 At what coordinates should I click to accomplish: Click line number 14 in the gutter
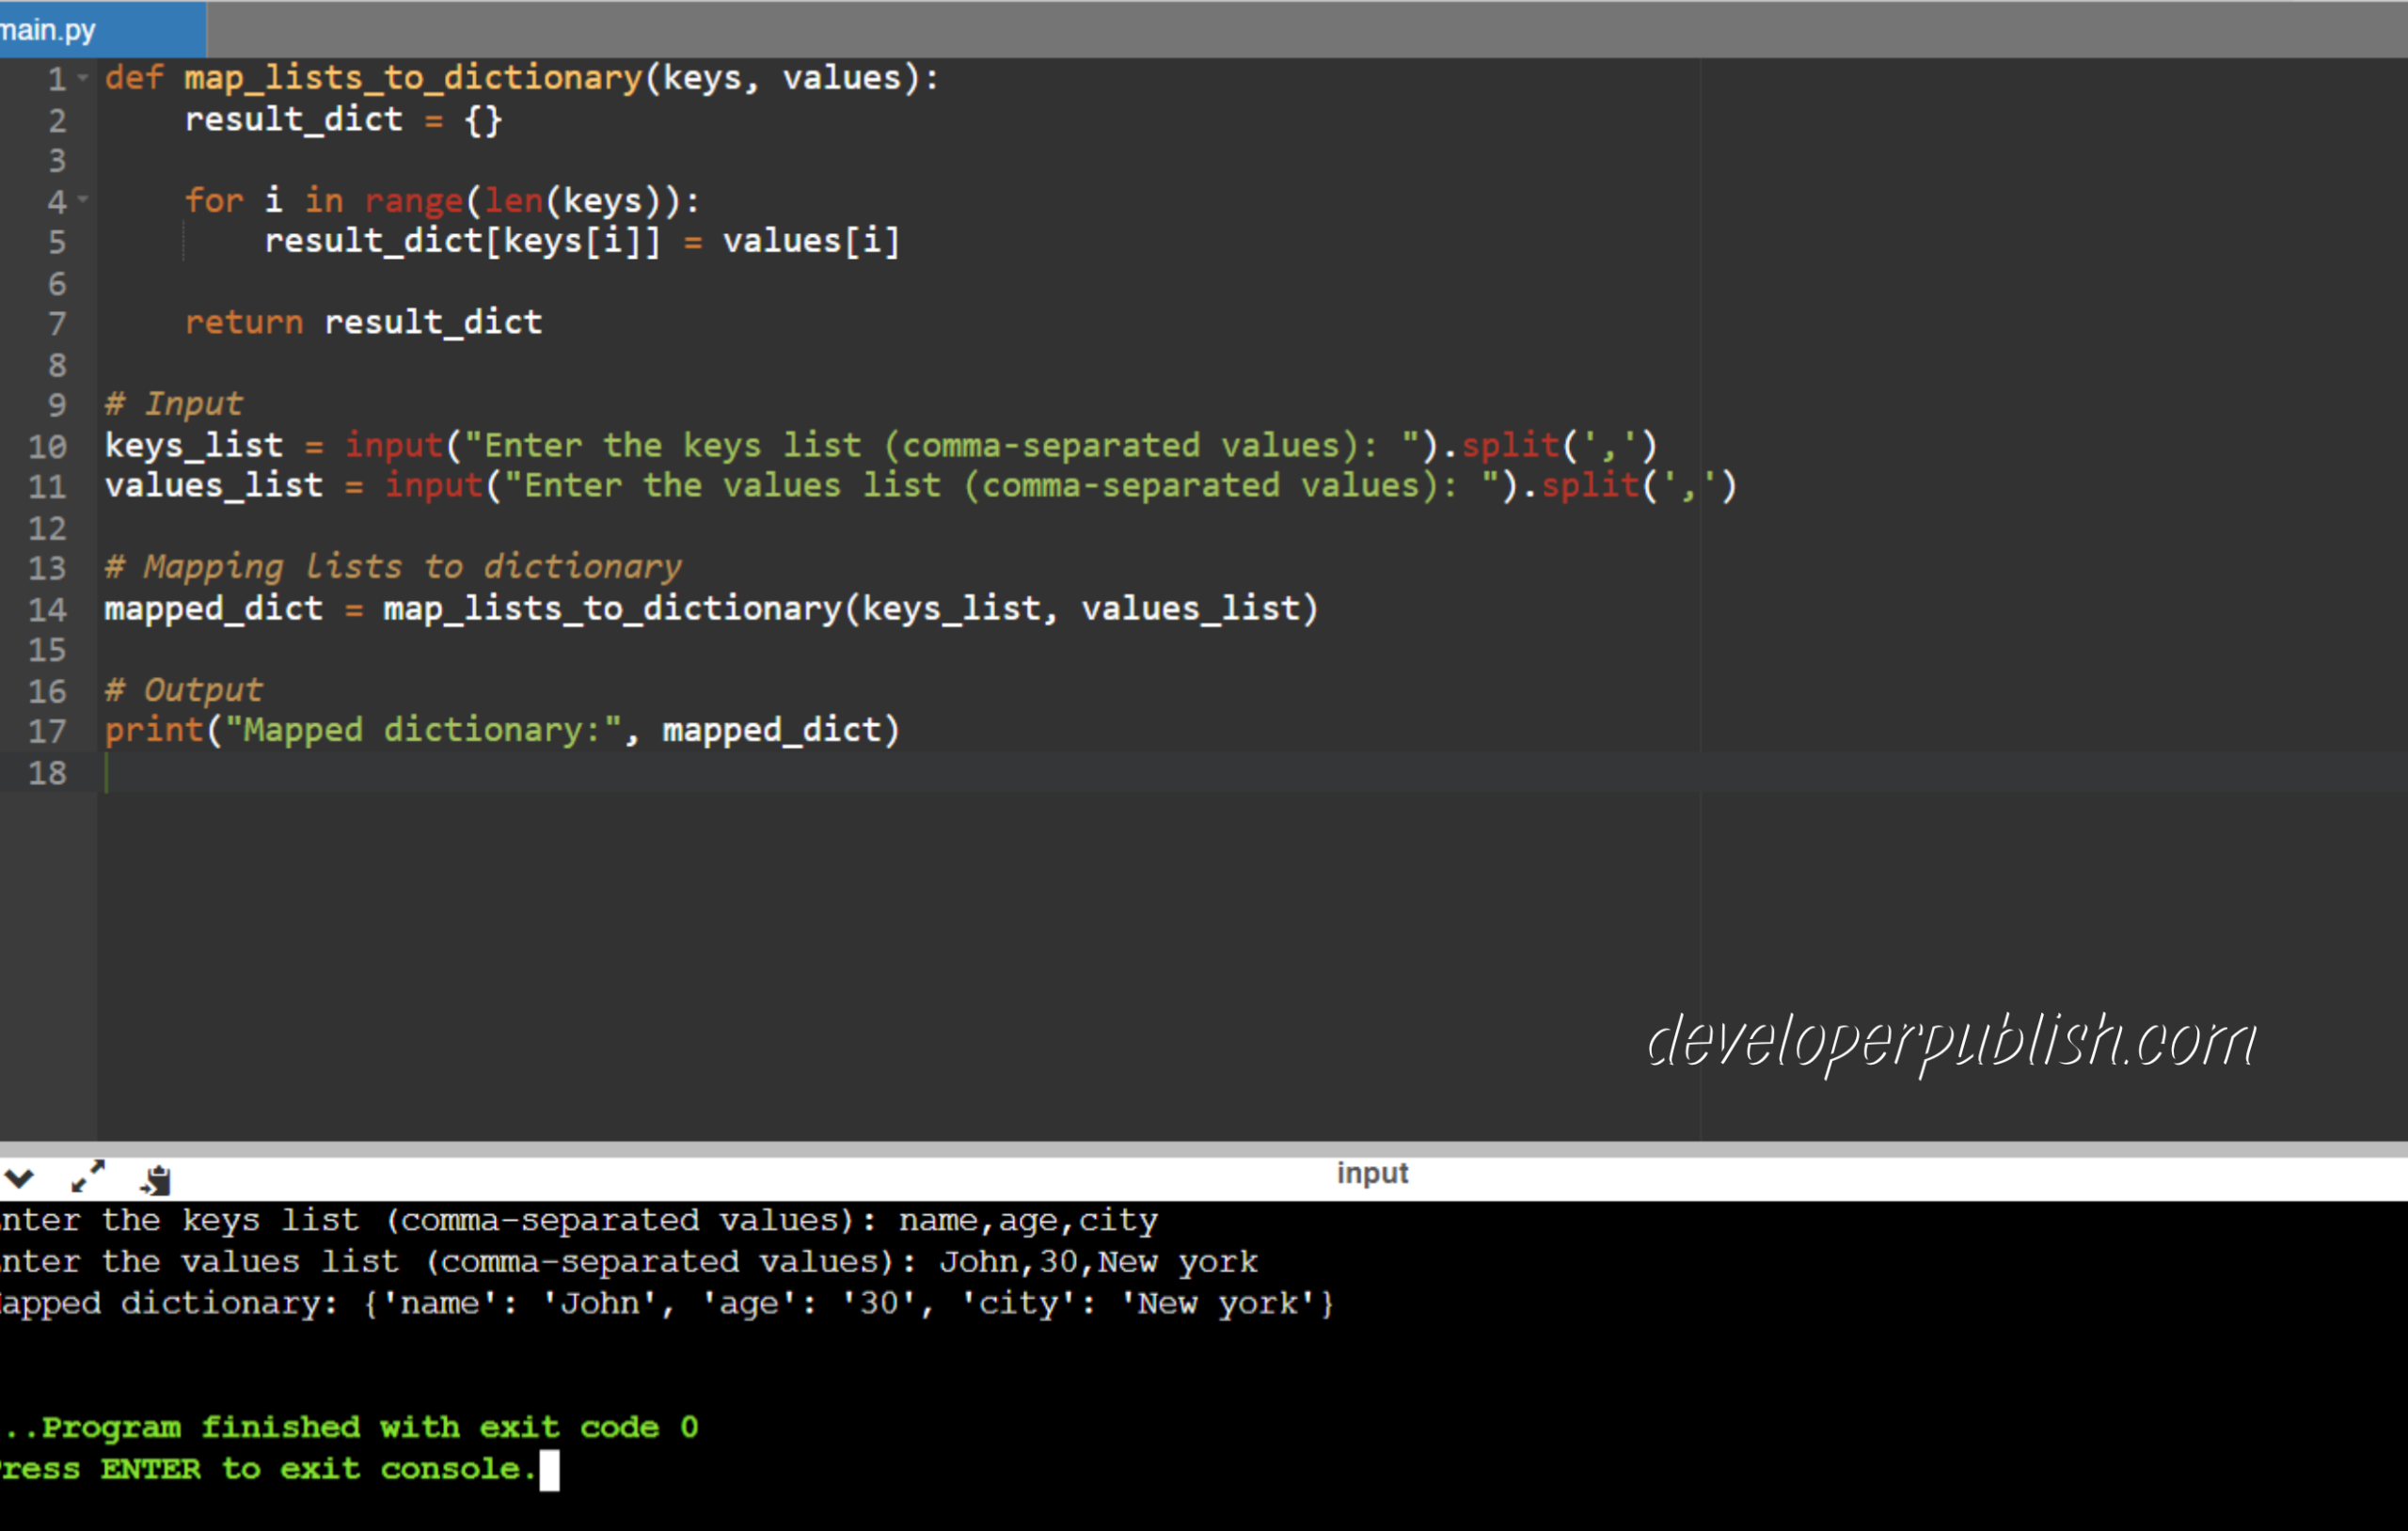(x=47, y=609)
